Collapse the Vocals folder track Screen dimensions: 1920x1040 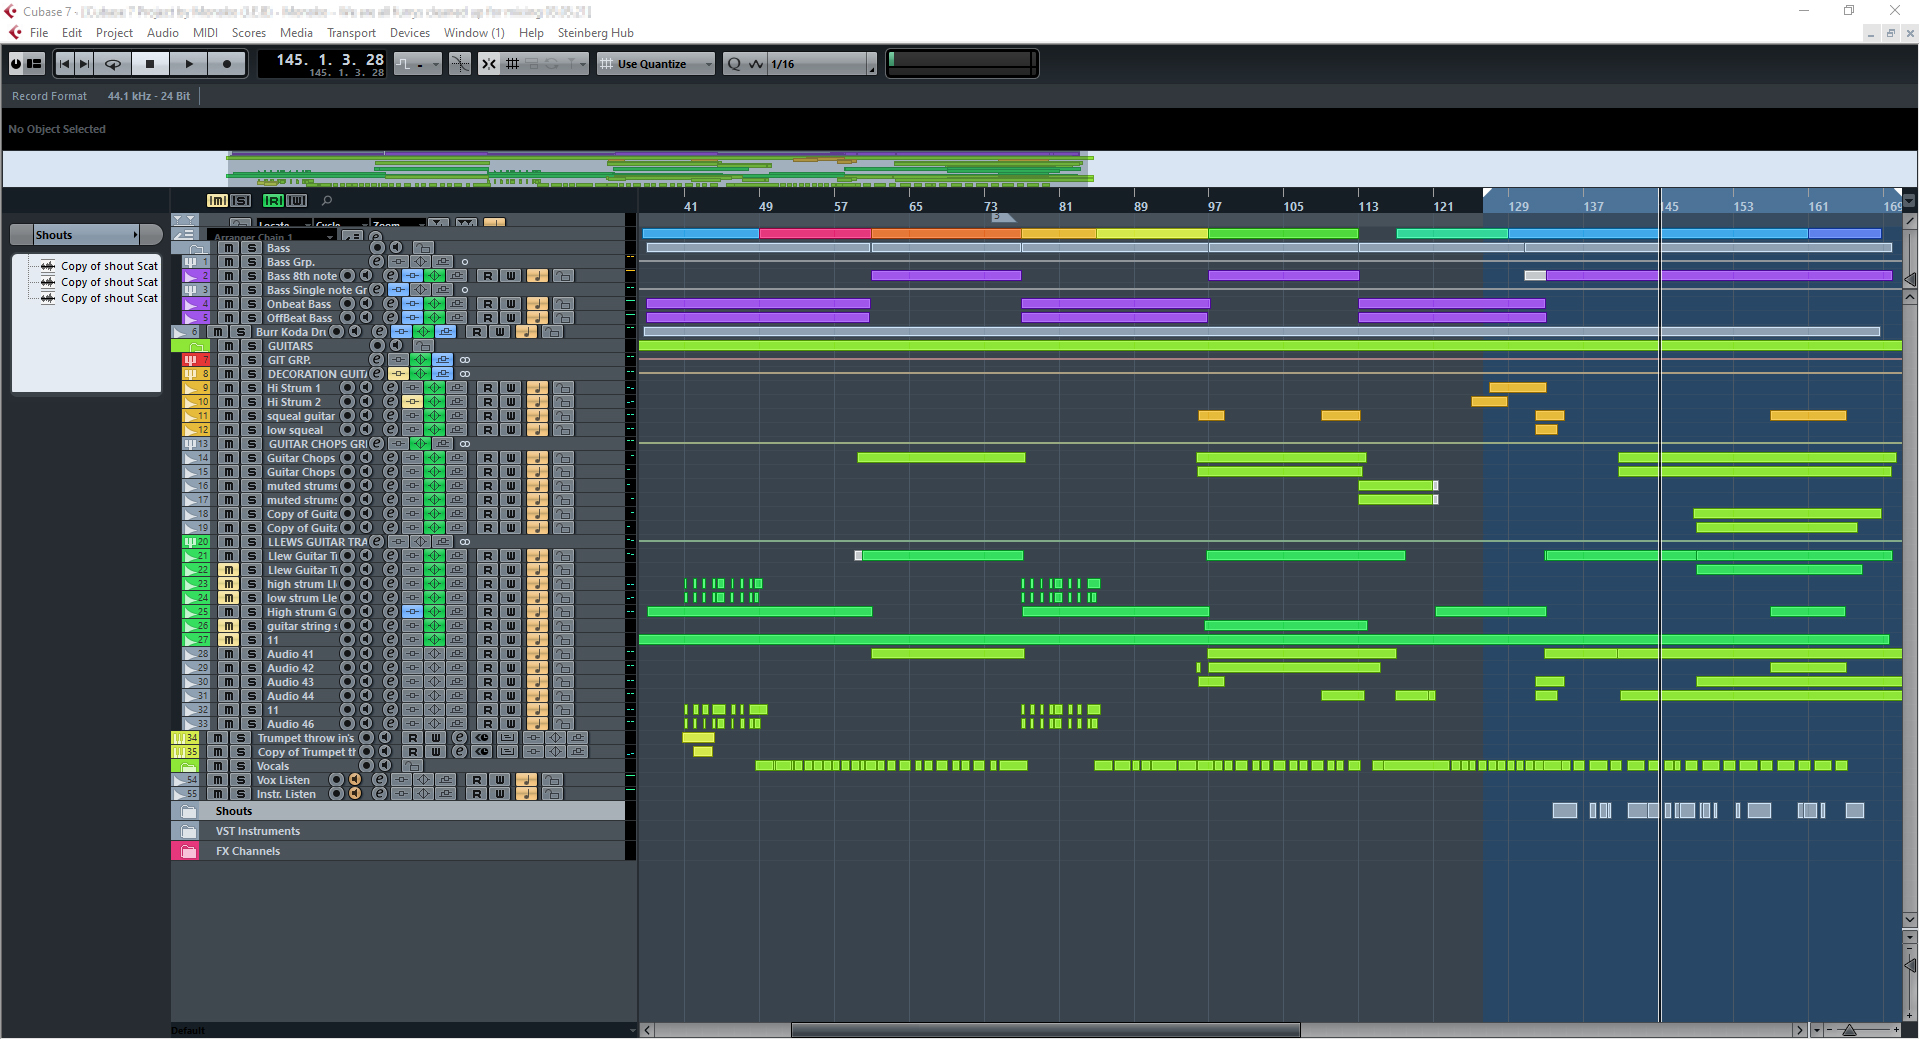point(189,766)
